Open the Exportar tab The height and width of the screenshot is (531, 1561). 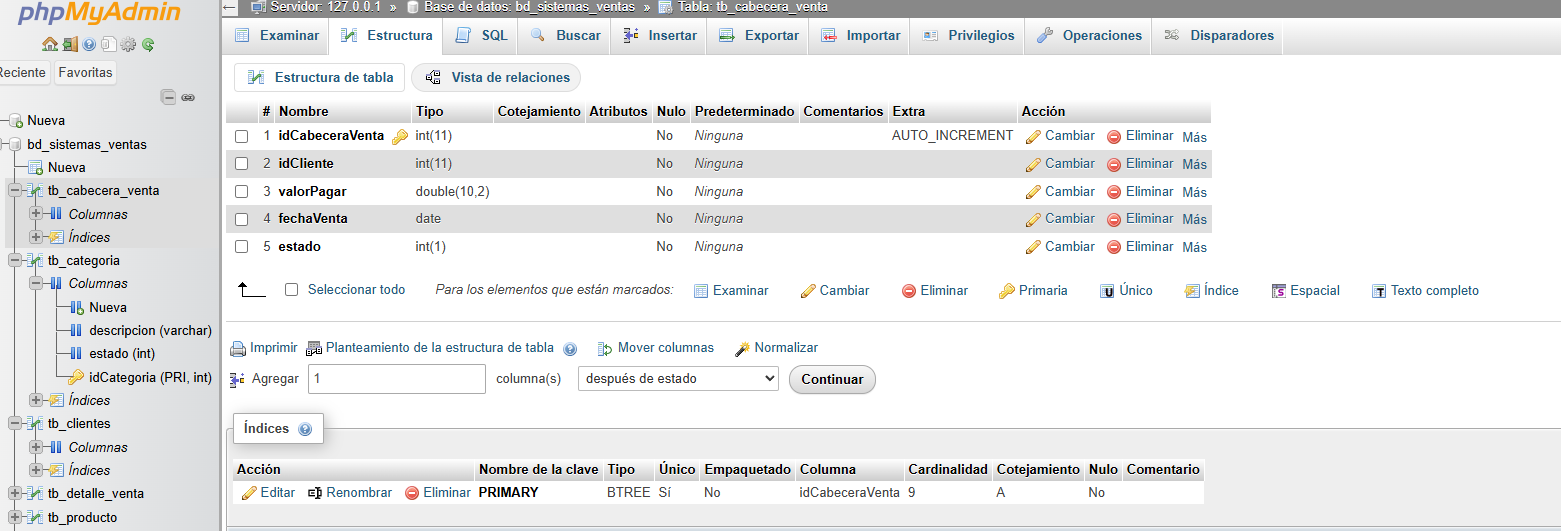pyautogui.click(x=758, y=36)
